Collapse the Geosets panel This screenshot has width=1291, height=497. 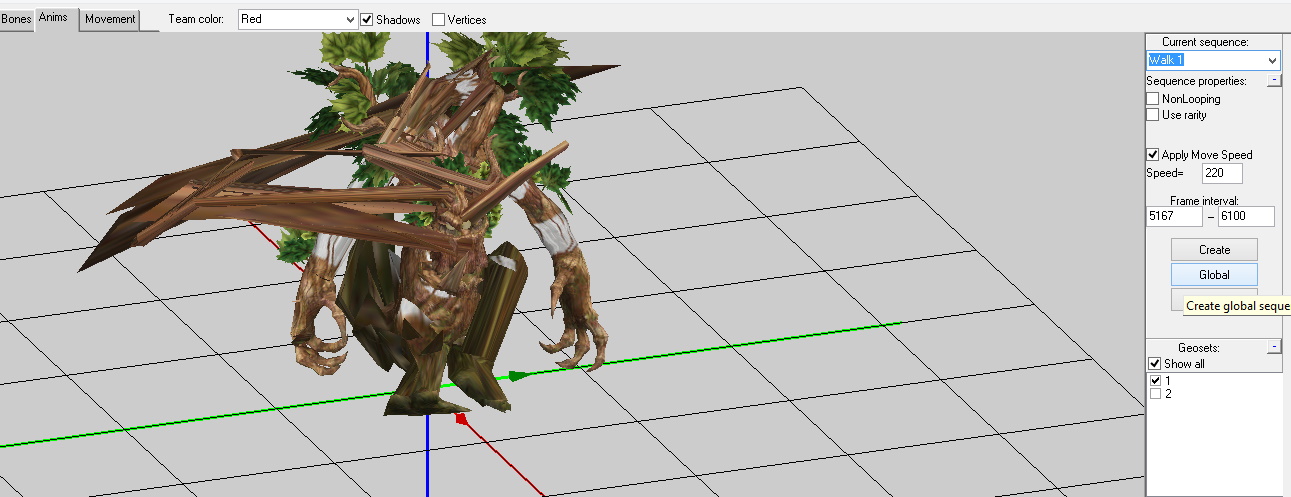coord(1274,347)
